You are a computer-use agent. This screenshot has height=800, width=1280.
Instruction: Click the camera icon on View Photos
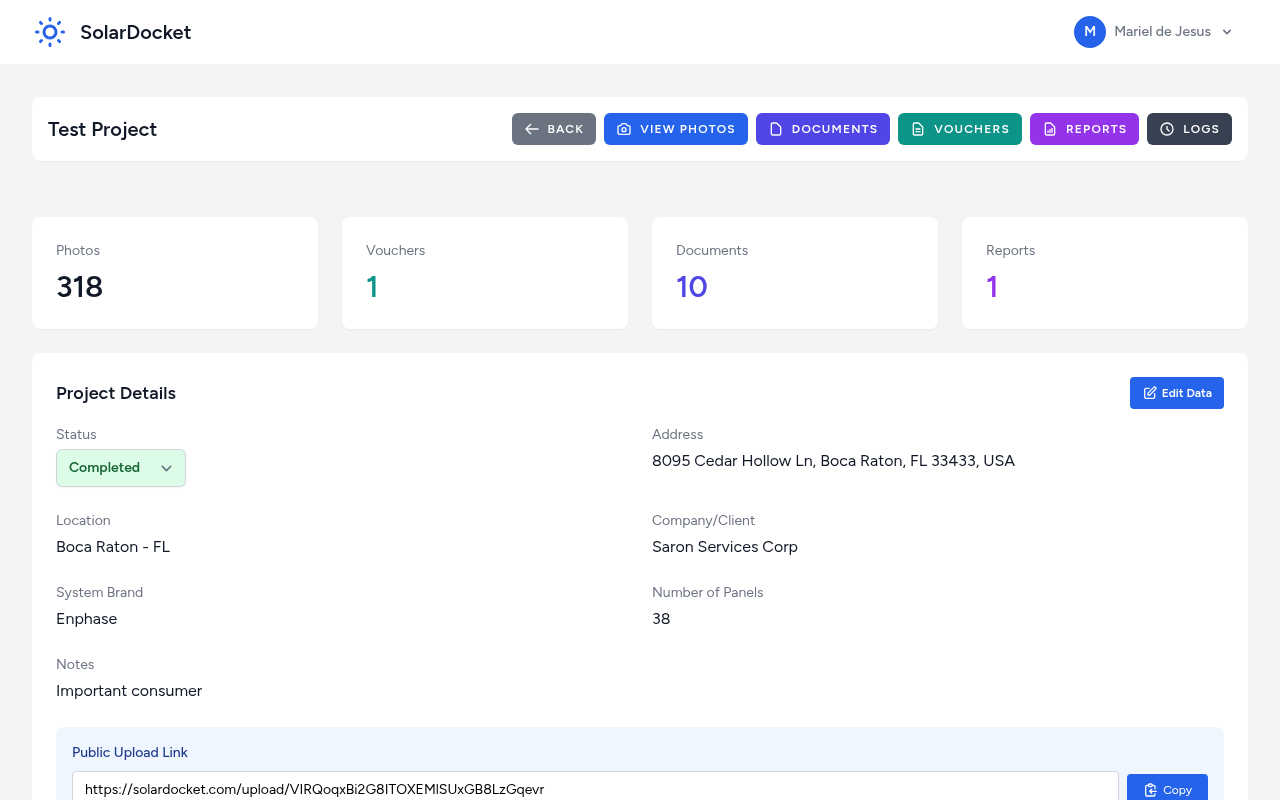pyautogui.click(x=623, y=129)
